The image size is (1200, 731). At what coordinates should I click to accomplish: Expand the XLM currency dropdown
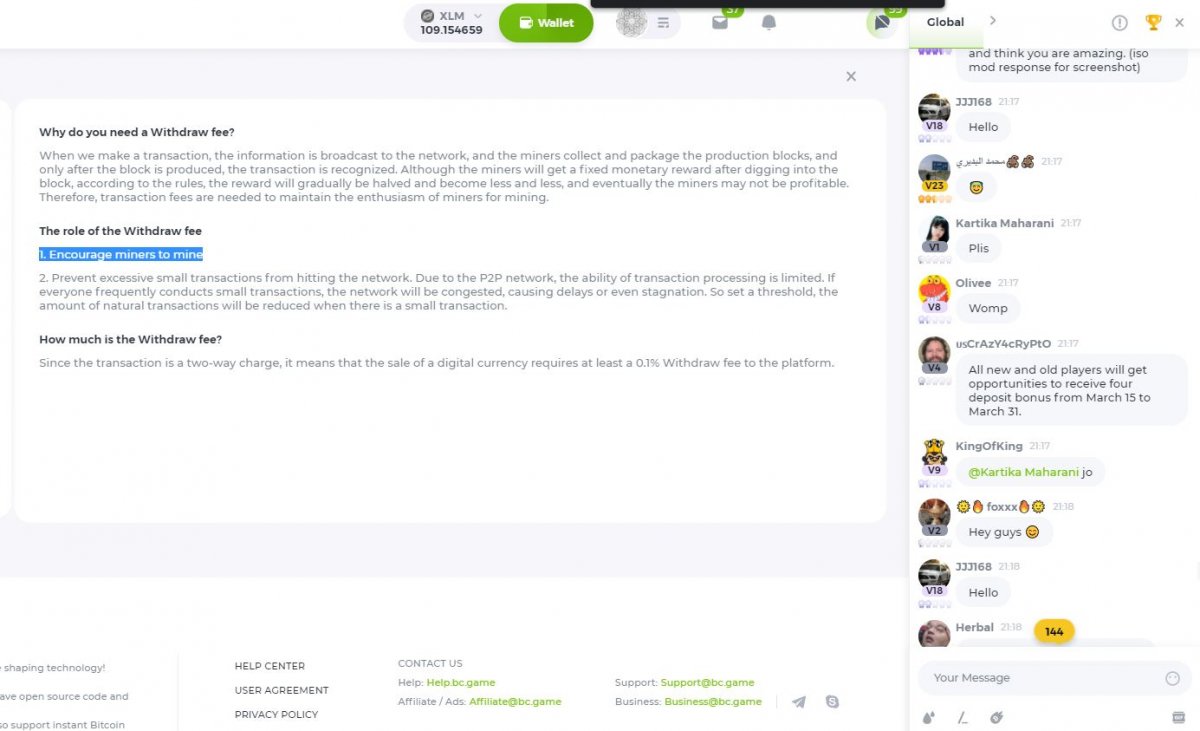pyautogui.click(x=452, y=22)
